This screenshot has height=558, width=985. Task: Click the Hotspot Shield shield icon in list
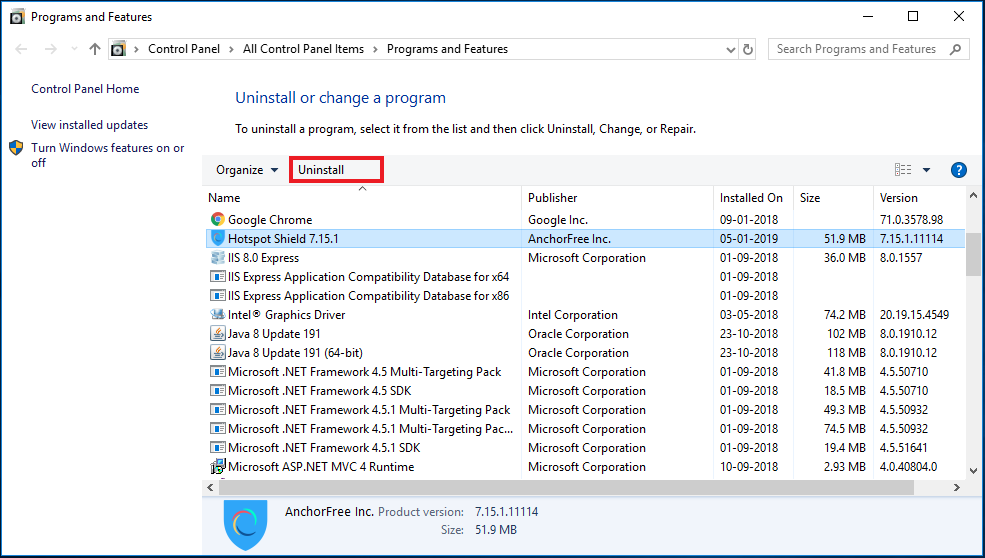point(217,238)
